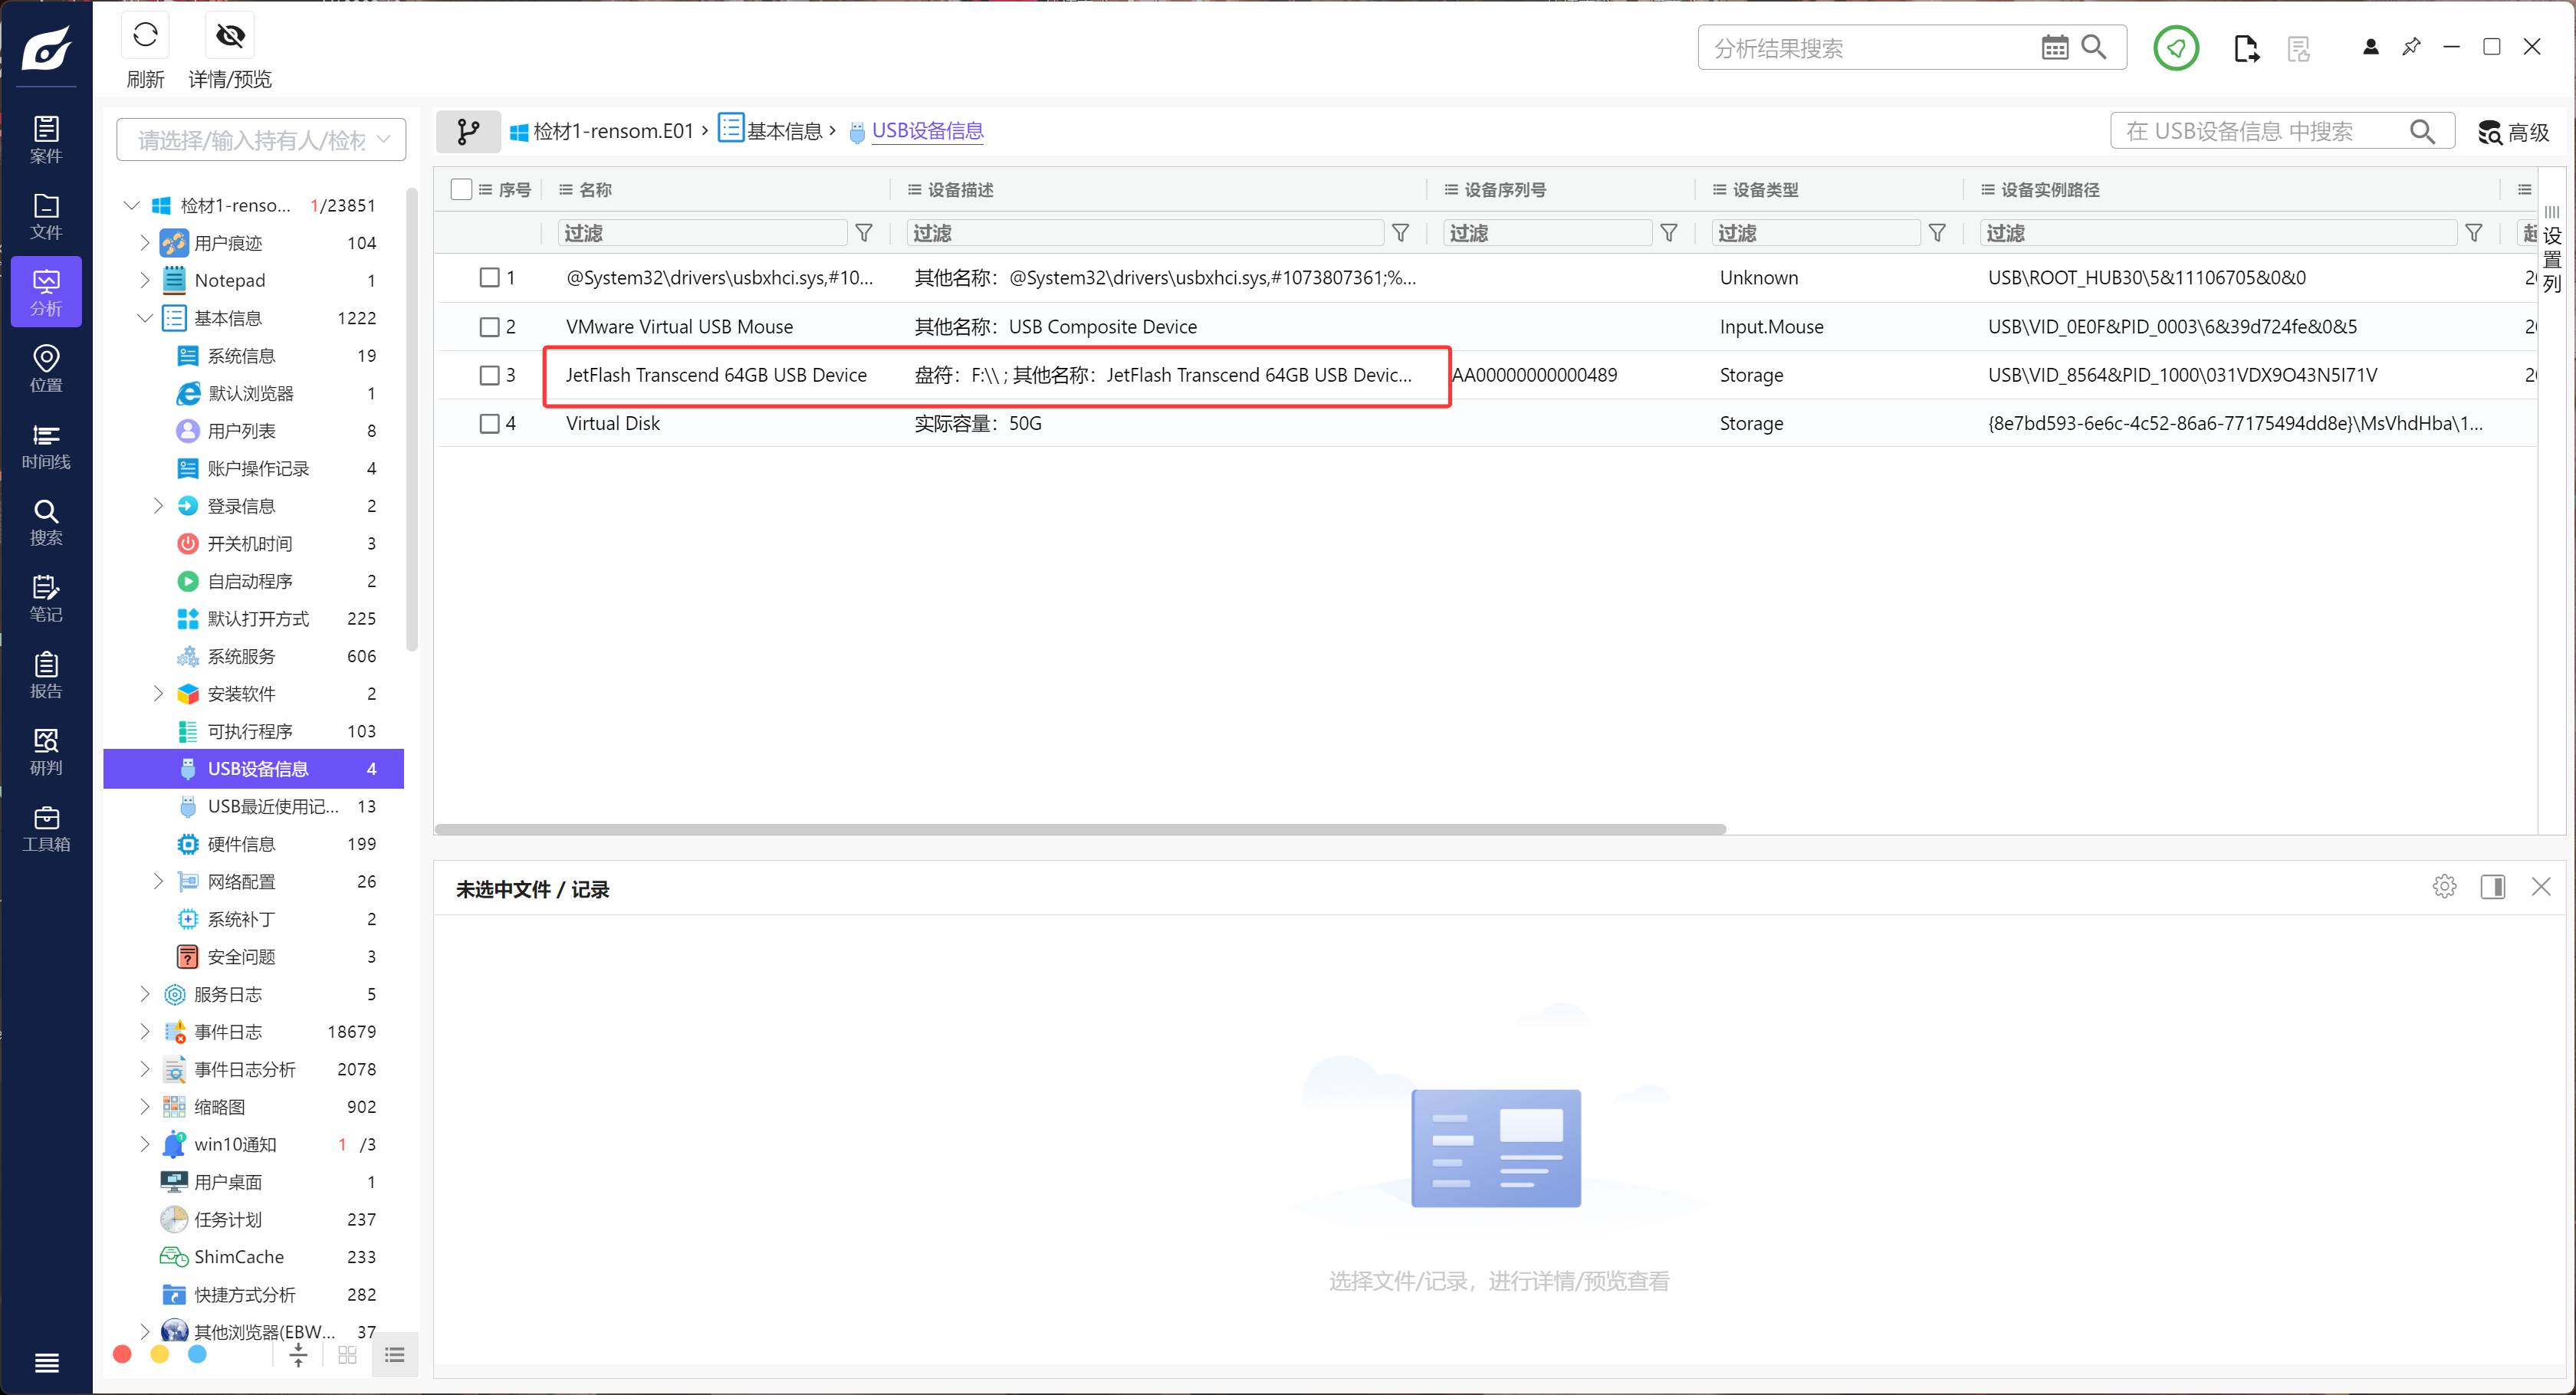Click the 高级 advanced search button

coord(2514,132)
